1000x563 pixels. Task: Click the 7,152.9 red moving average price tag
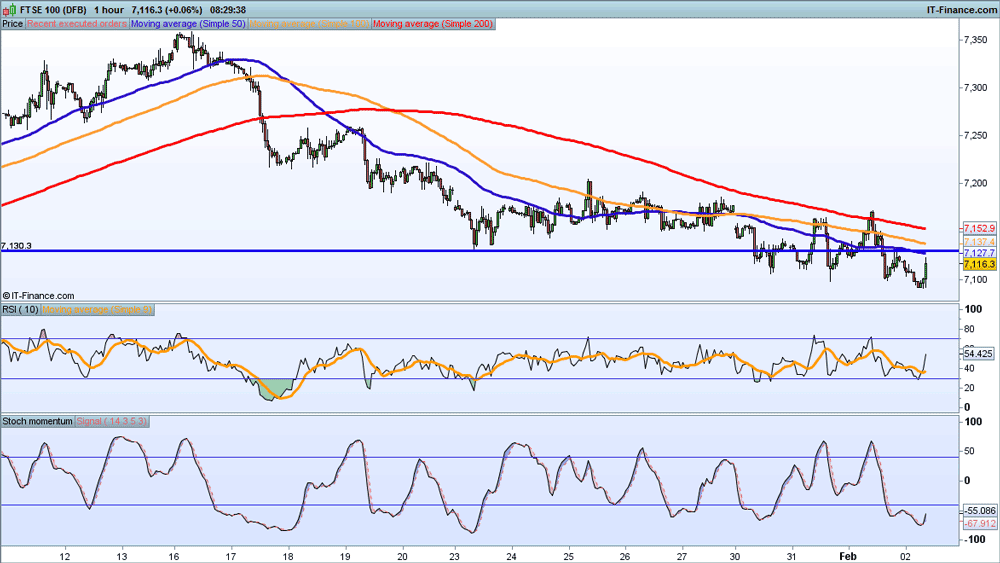click(x=979, y=228)
